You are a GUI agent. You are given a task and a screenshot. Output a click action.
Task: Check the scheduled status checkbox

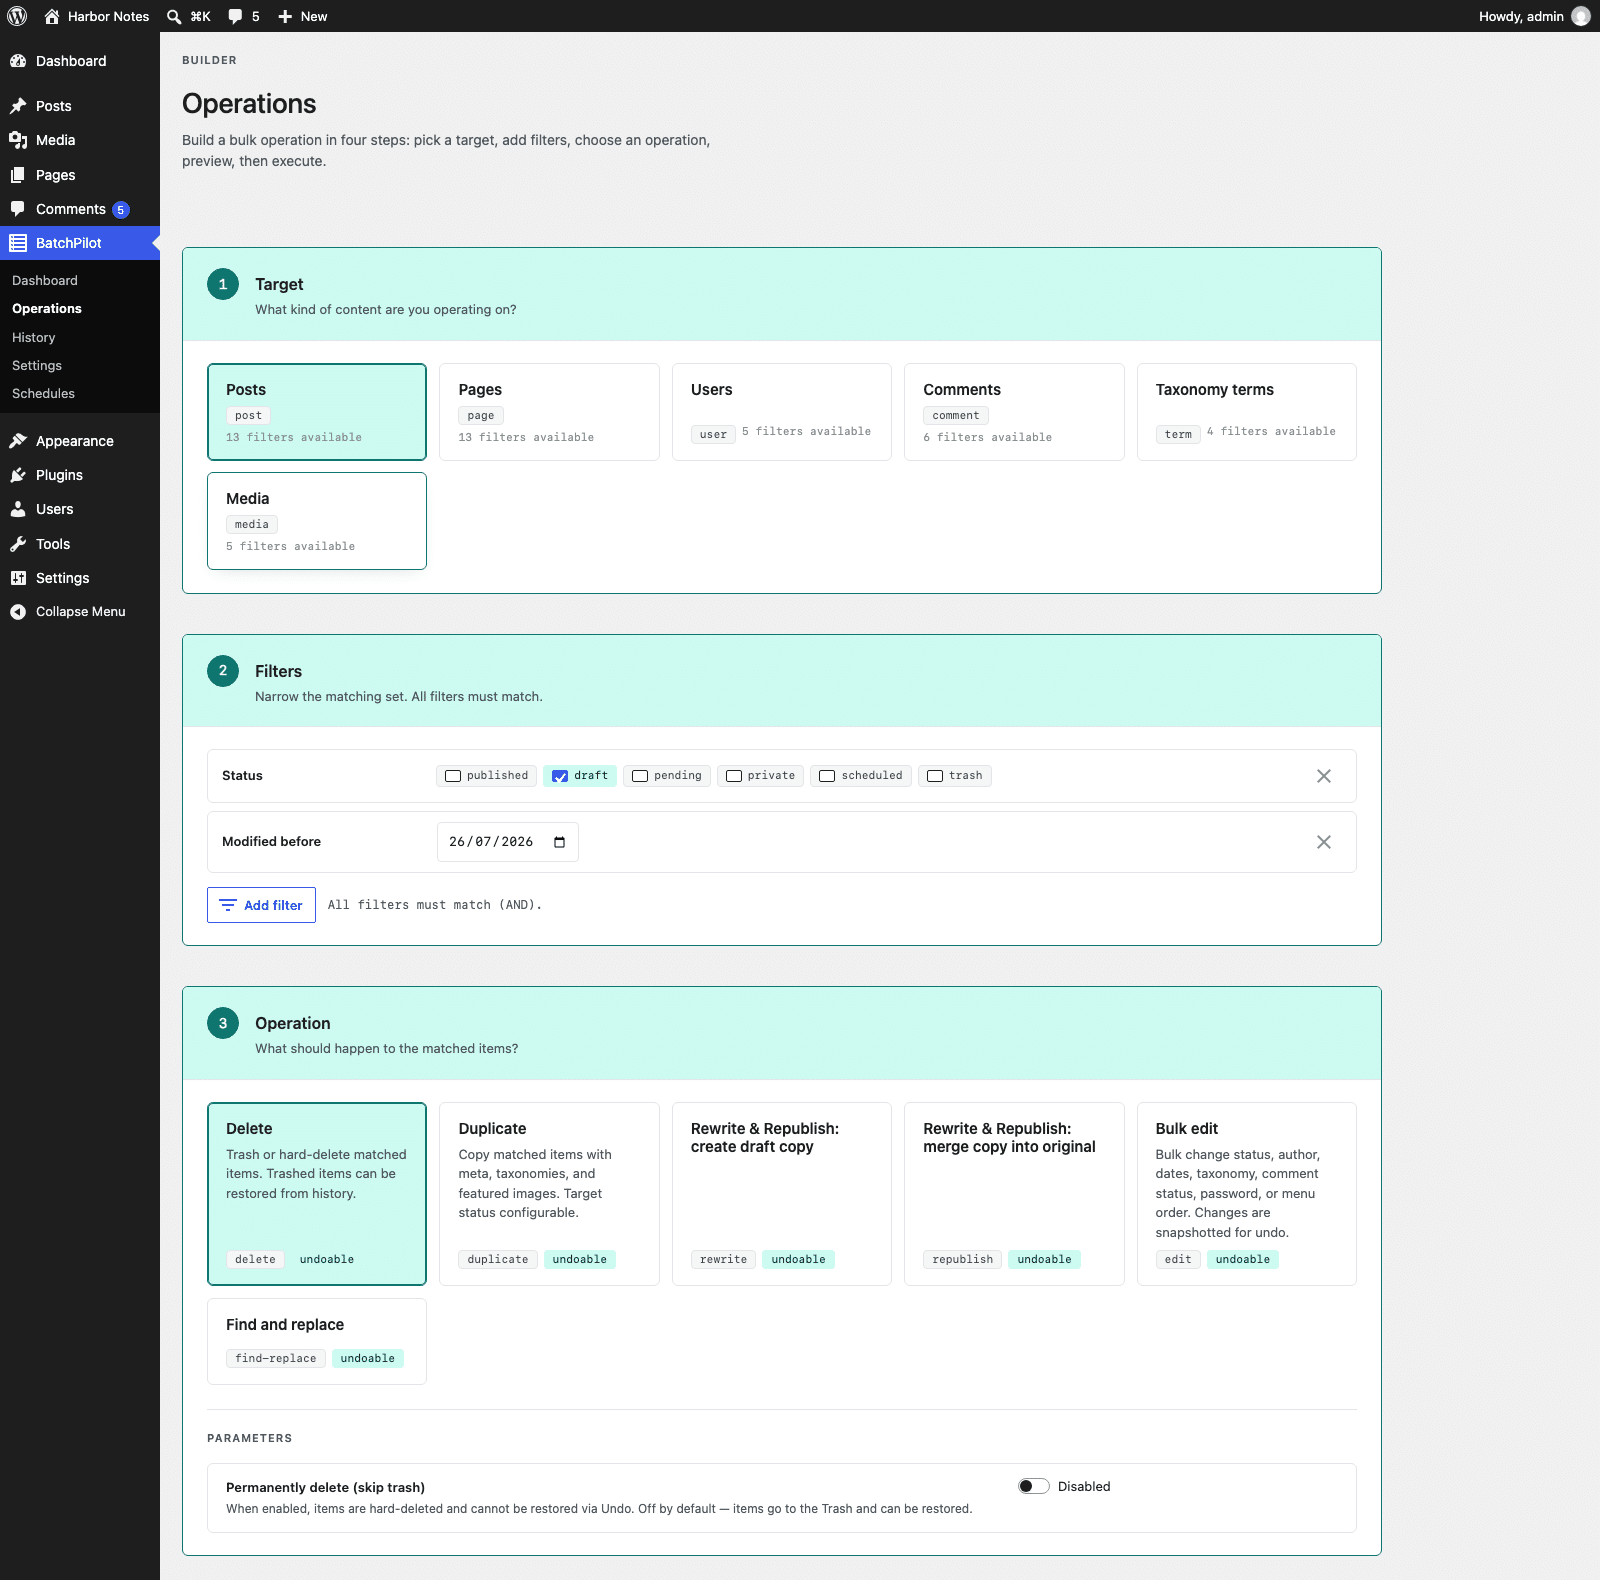(827, 776)
